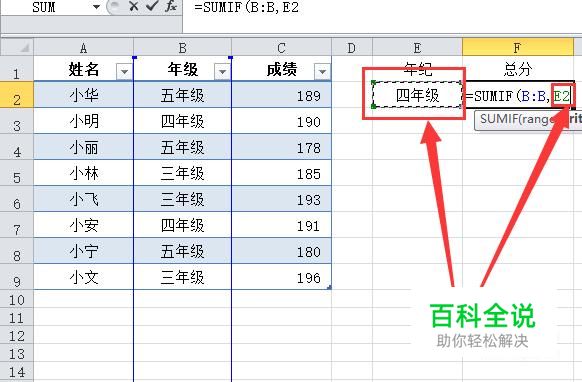Open the Name Box dropdown arrow

point(96,7)
